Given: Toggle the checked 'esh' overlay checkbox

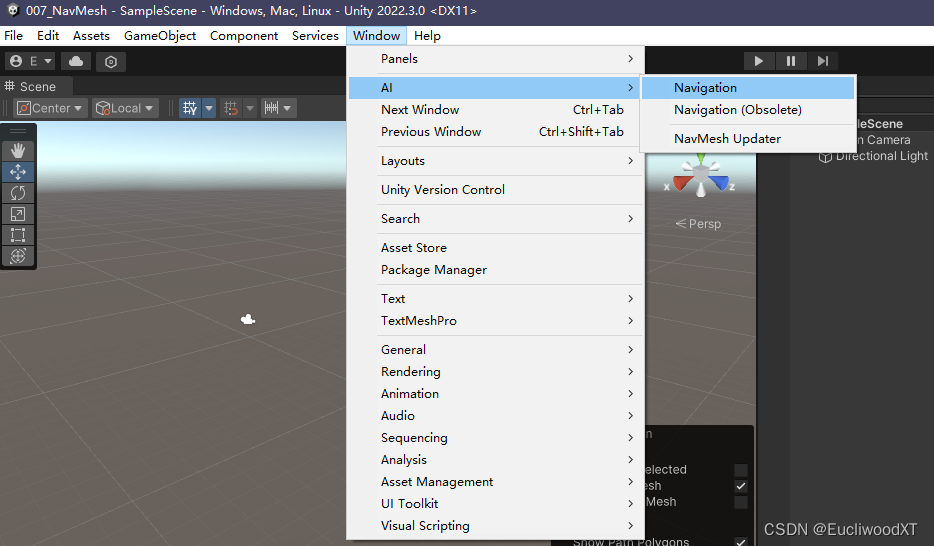Looking at the screenshot, I should pyautogui.click(x=740, y=486).
